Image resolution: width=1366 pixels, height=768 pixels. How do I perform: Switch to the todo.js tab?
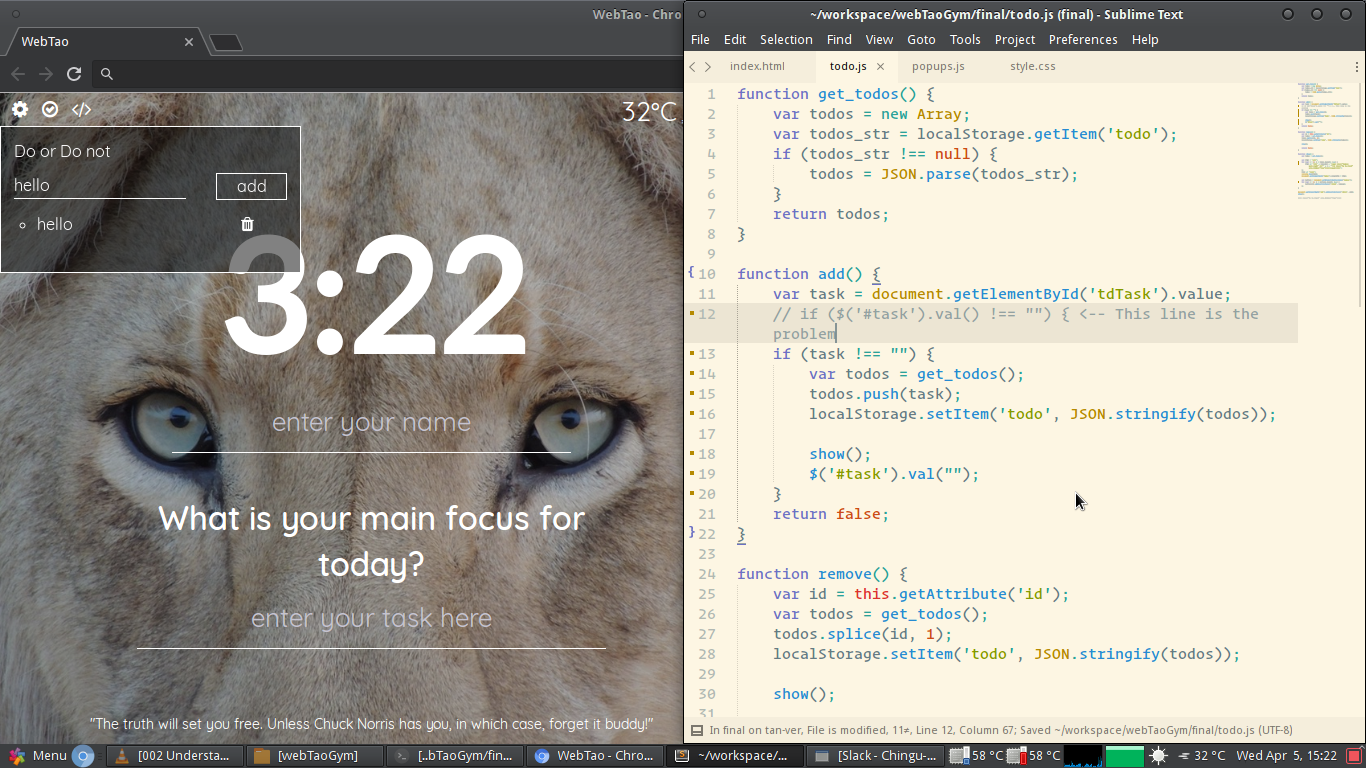tap(848, 67)
